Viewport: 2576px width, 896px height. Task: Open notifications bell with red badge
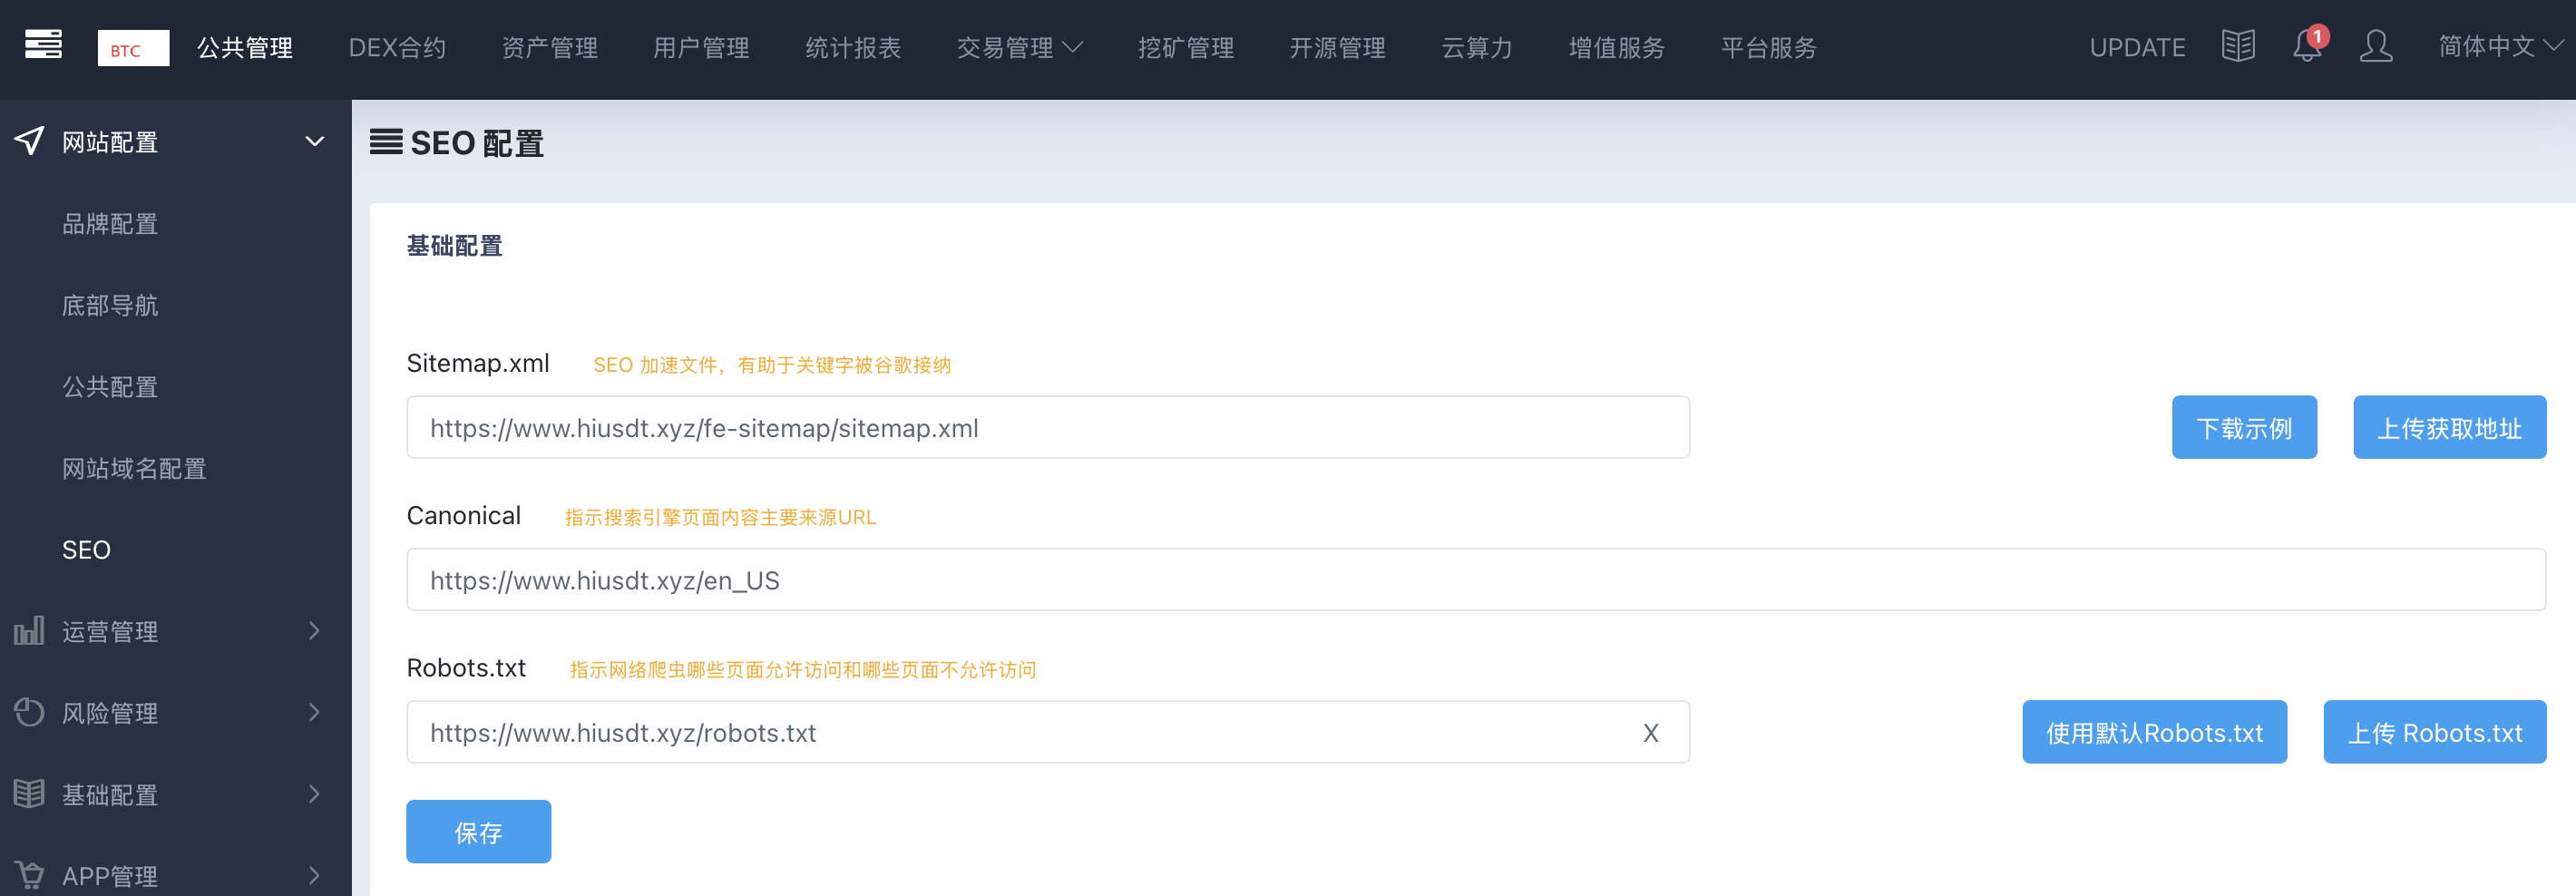2309,45
